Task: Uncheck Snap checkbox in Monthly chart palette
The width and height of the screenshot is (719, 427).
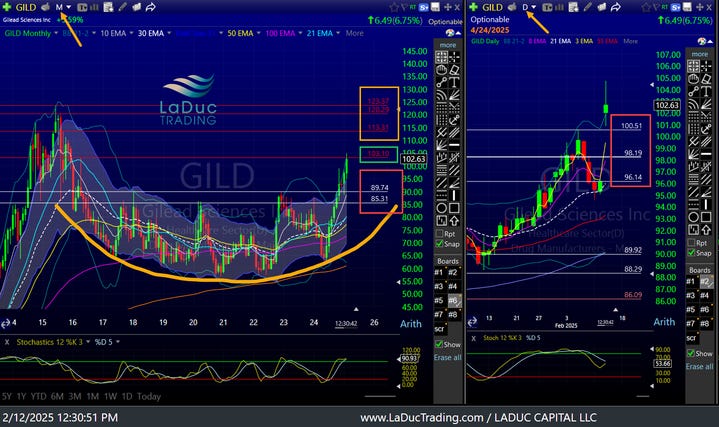Action: 439,244
